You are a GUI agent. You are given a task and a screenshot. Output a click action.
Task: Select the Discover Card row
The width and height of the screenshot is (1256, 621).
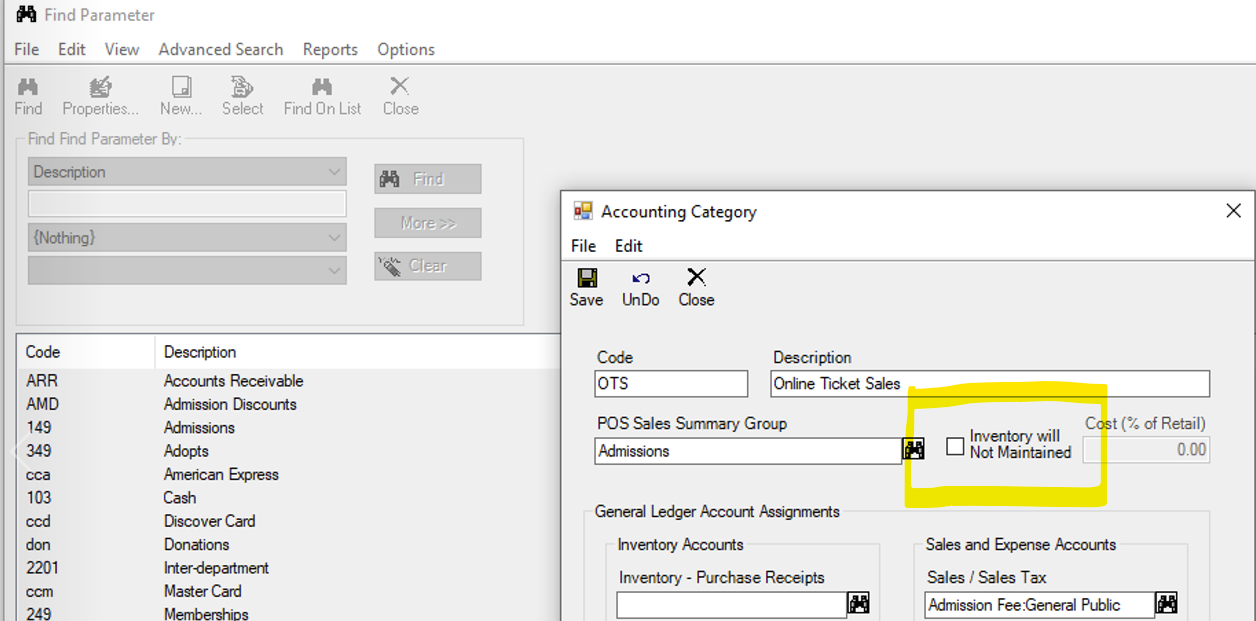pos(289,521)
